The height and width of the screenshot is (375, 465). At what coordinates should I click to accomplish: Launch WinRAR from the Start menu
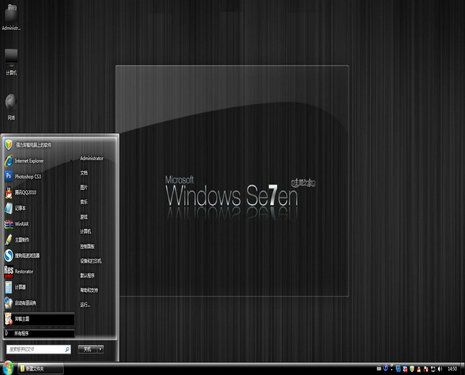[x=38, y=224]
